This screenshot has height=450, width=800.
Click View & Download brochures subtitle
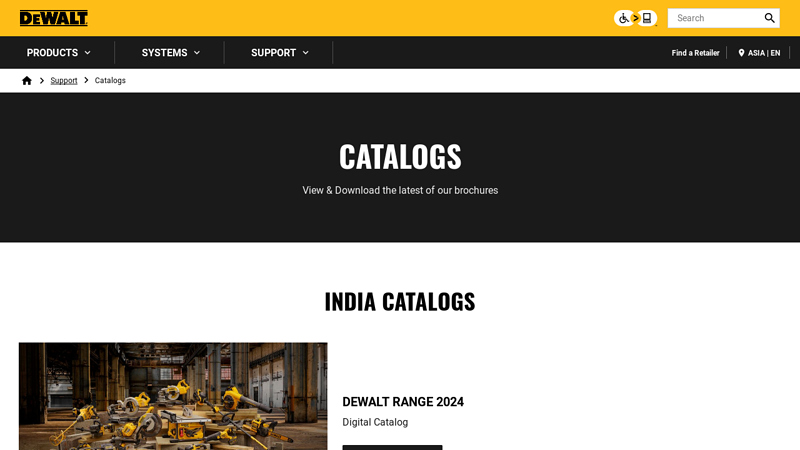[x=400, y=190]
